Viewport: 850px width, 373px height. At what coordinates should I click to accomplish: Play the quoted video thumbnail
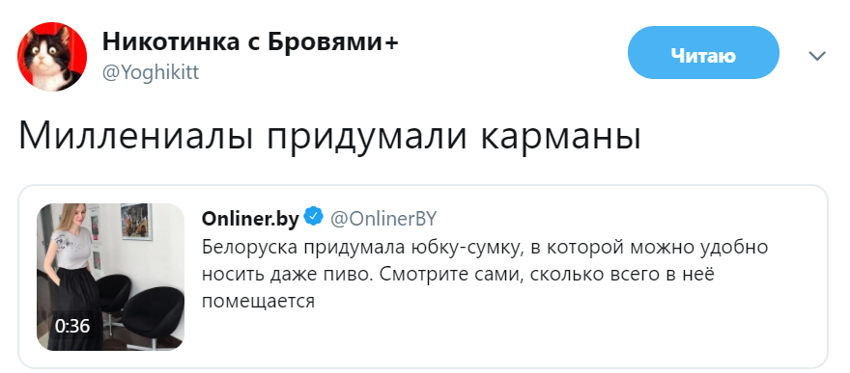(111, 276)
